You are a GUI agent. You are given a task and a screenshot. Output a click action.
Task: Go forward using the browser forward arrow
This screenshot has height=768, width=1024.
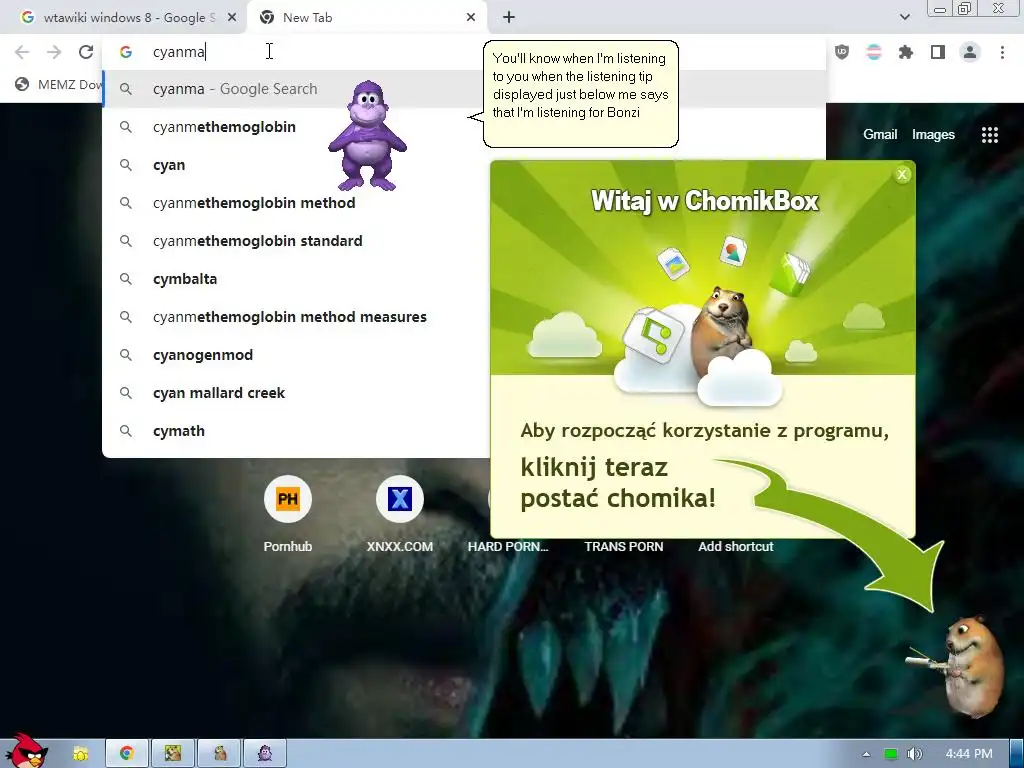[54, 52]
